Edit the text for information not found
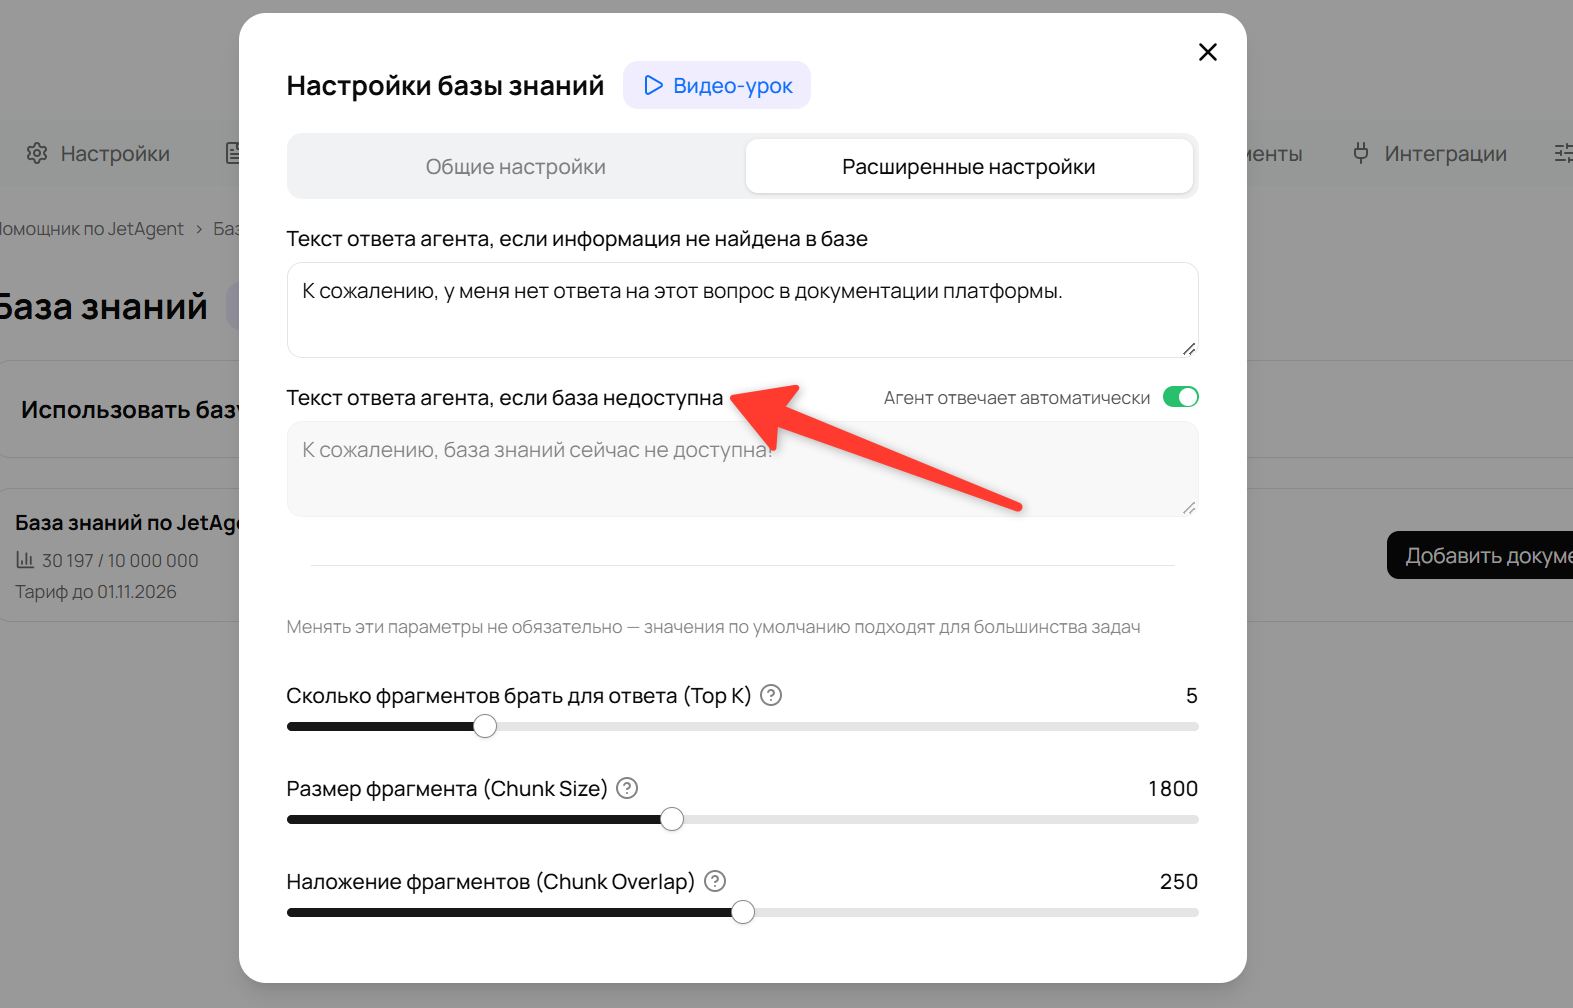The width and height of the screenshot is (1573, 1008). [742, 310]
